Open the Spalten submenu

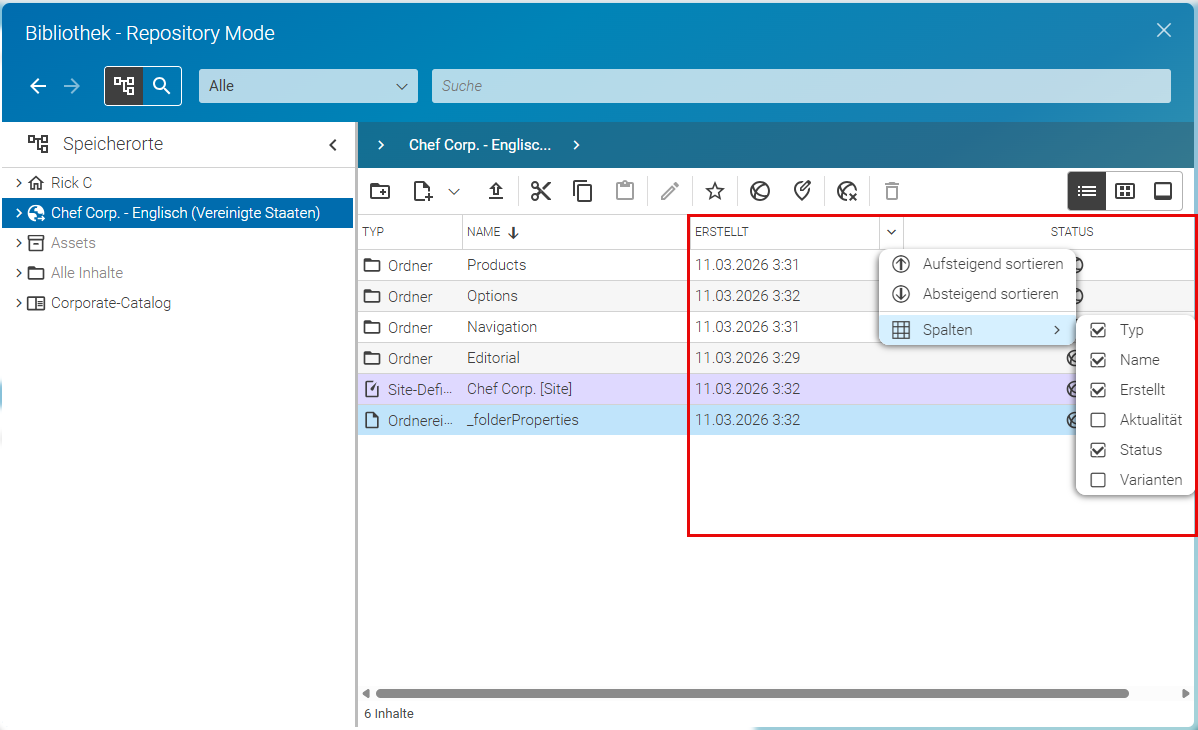(977, 330)
